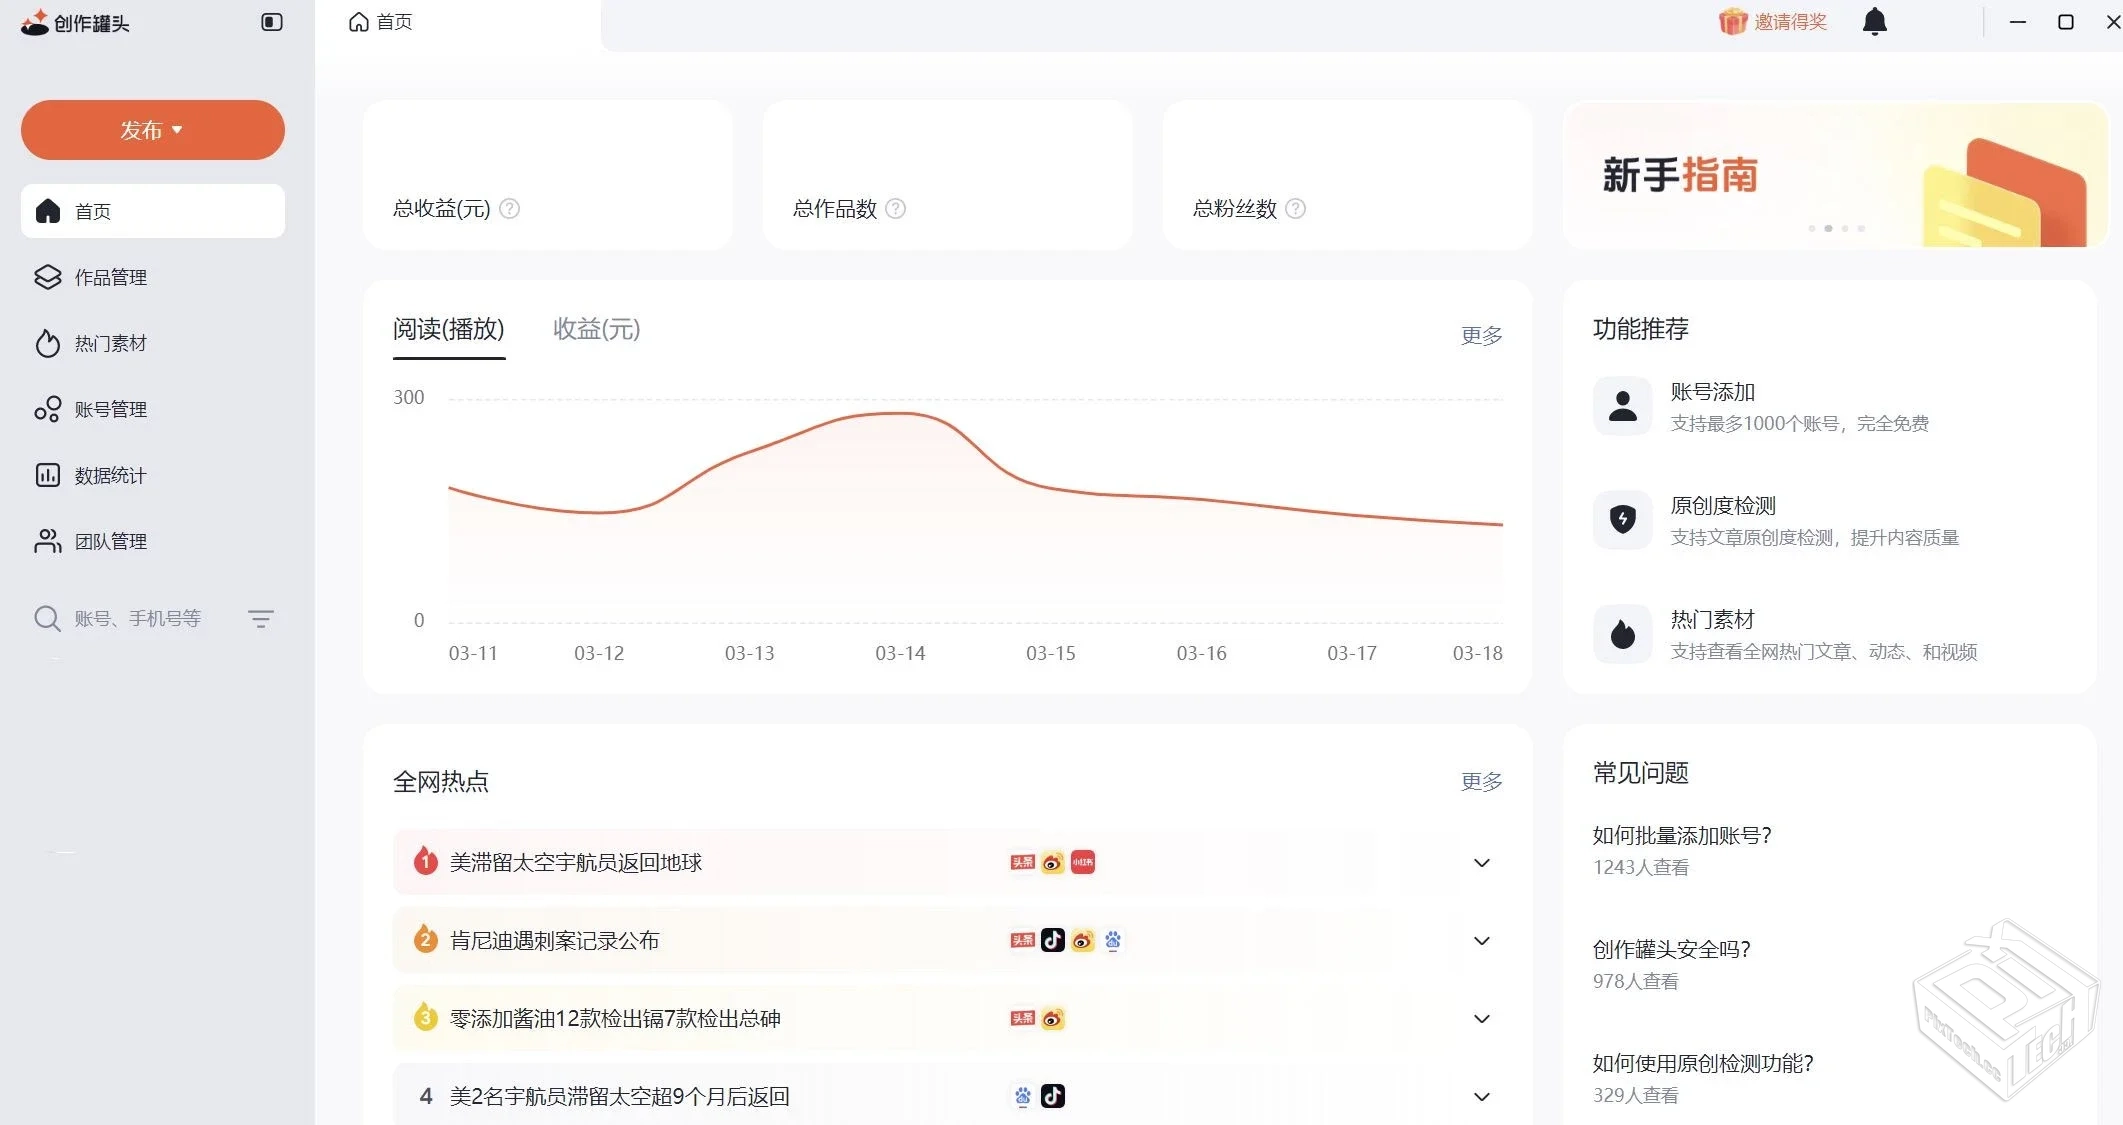This screenshot has width=2123, height=1125.
Task: Toggle the sidebar collapse control at top left
Action: pos(270,21)
